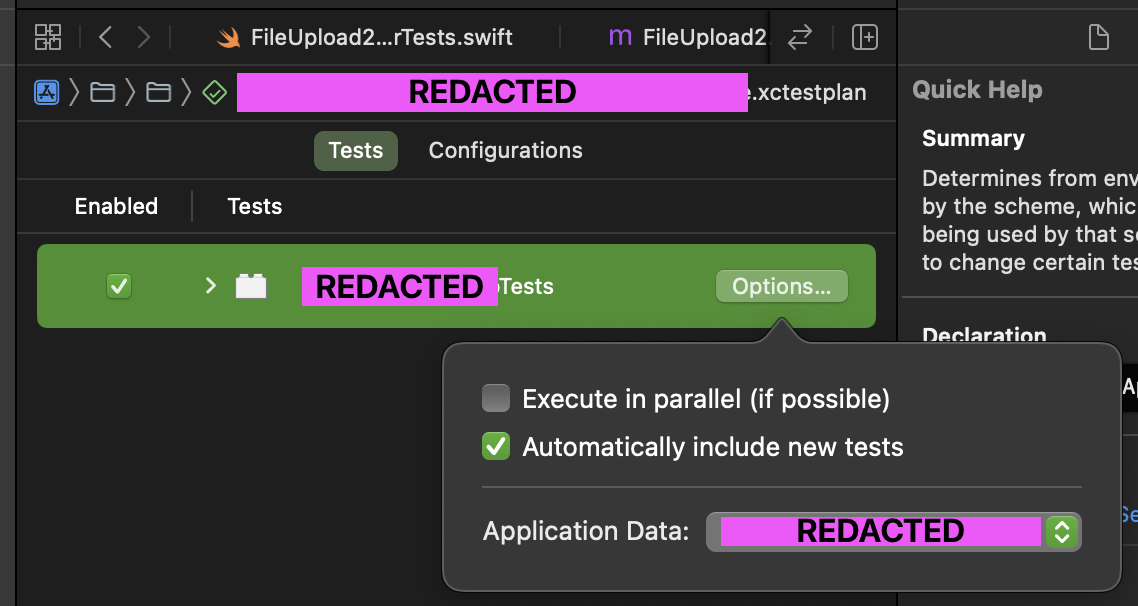Select the first folder in the jump bar
Viewport: 1138px width, 606px height.
pyautogui.click(x=102, y=92)
